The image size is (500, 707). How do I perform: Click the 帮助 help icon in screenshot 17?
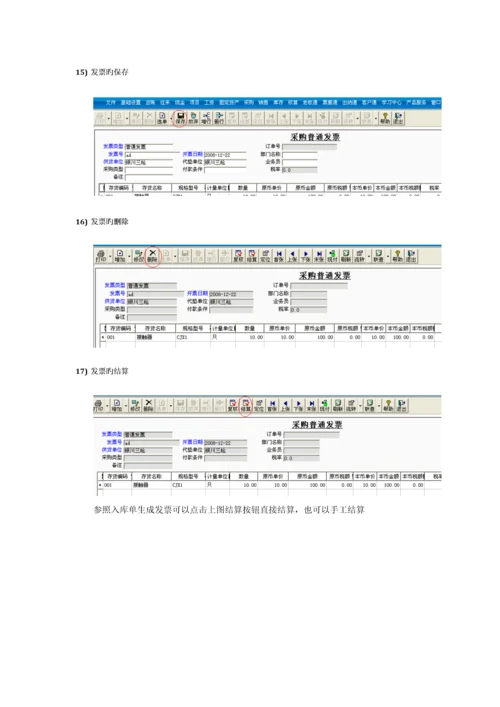tap(388, 405)
